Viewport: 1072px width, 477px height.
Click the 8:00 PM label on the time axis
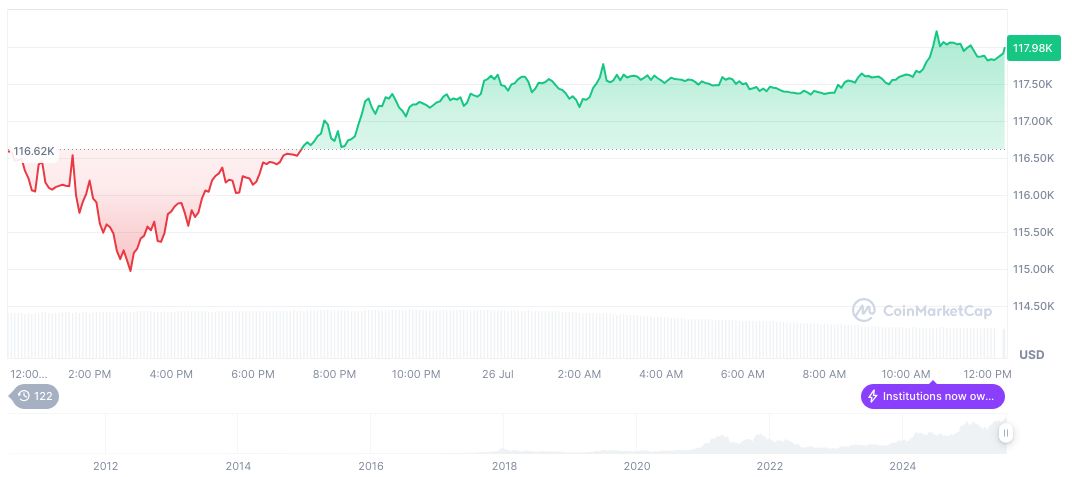pos(334,374)
